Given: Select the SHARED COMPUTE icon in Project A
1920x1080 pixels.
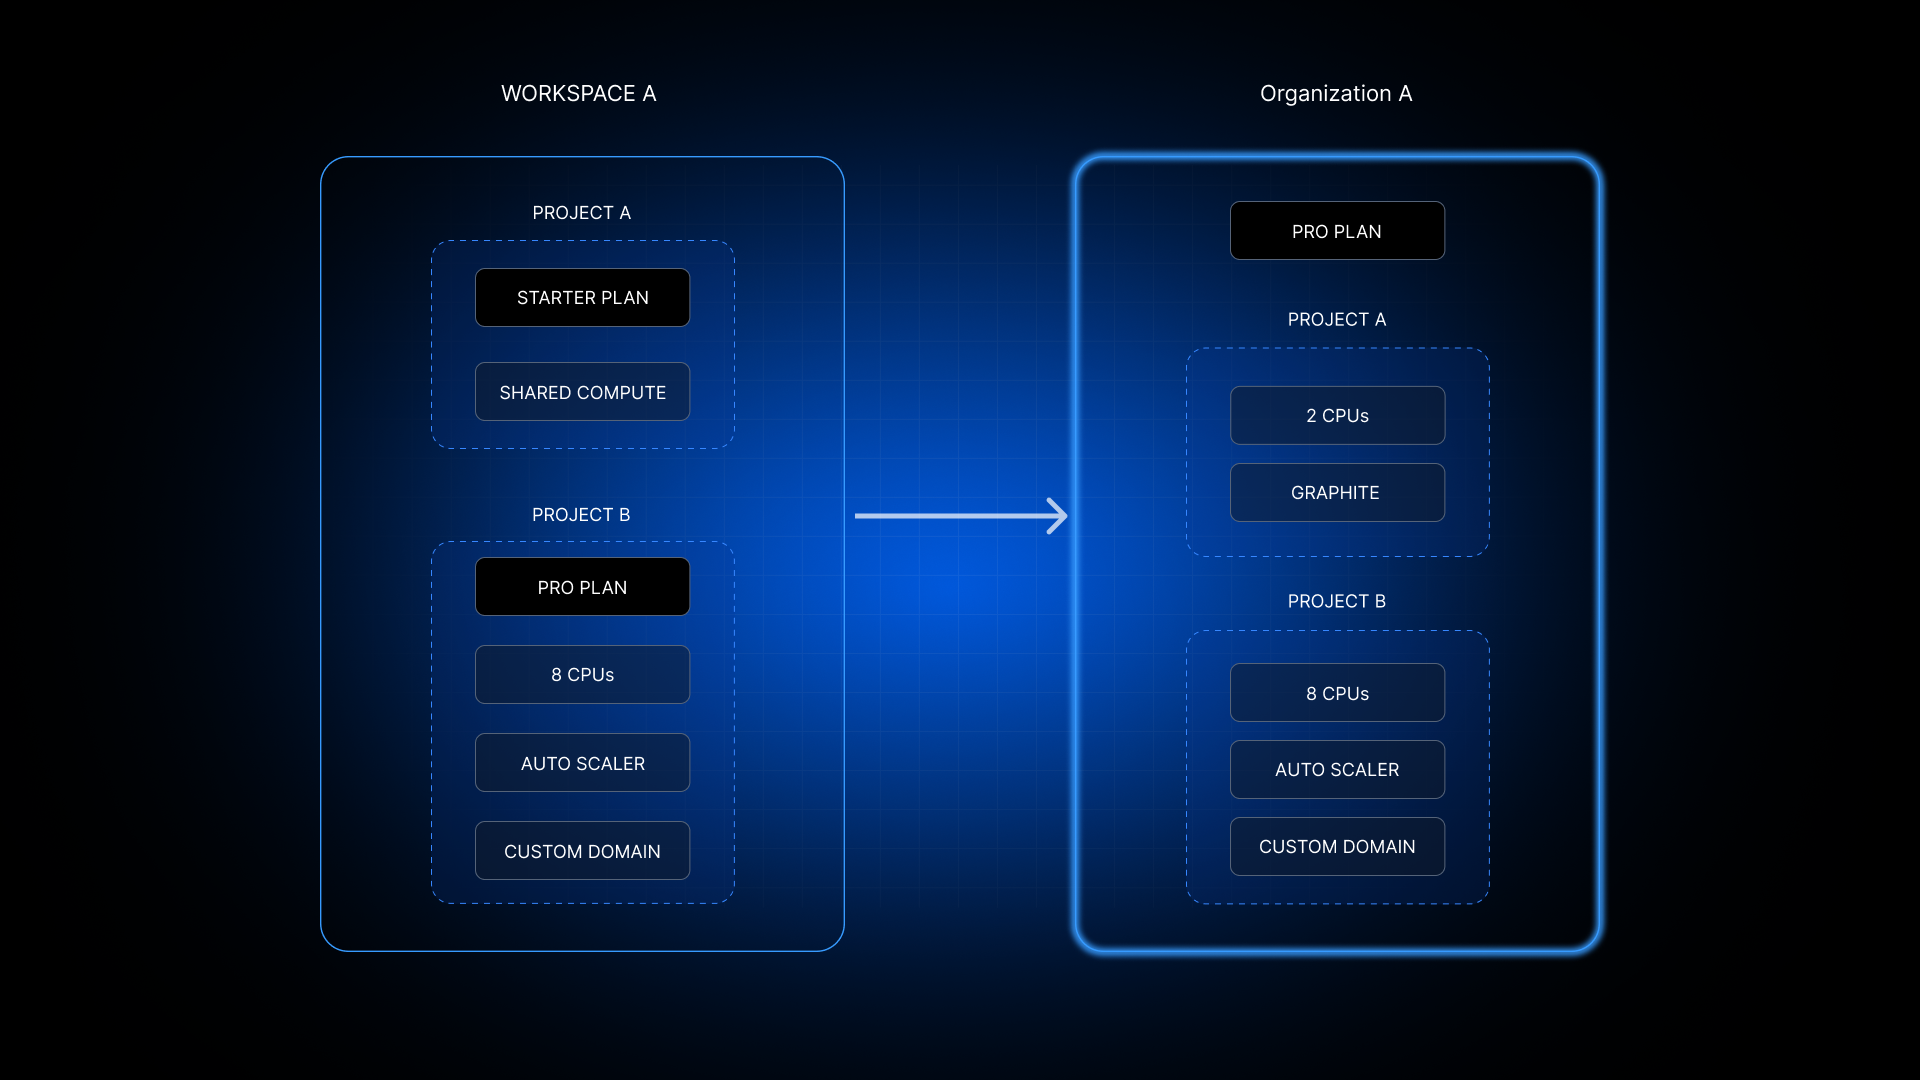Looking at the screenshot, I should pyautogui.click(x=582, y=392).
